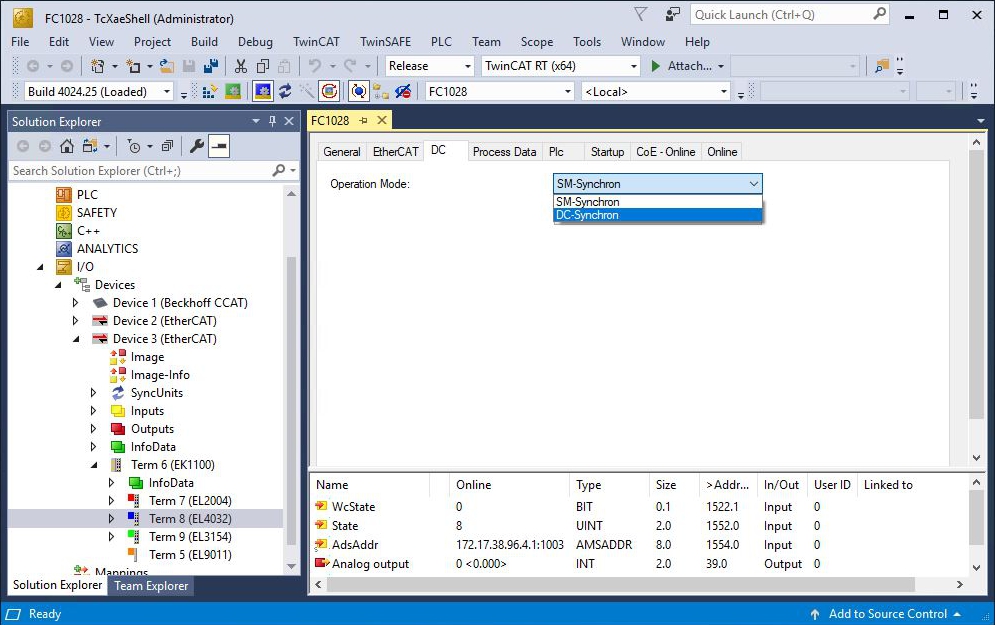
Task: Click the feedback icon beside Quick Launch
Action: pyautogui.click(x=672, y=15)
